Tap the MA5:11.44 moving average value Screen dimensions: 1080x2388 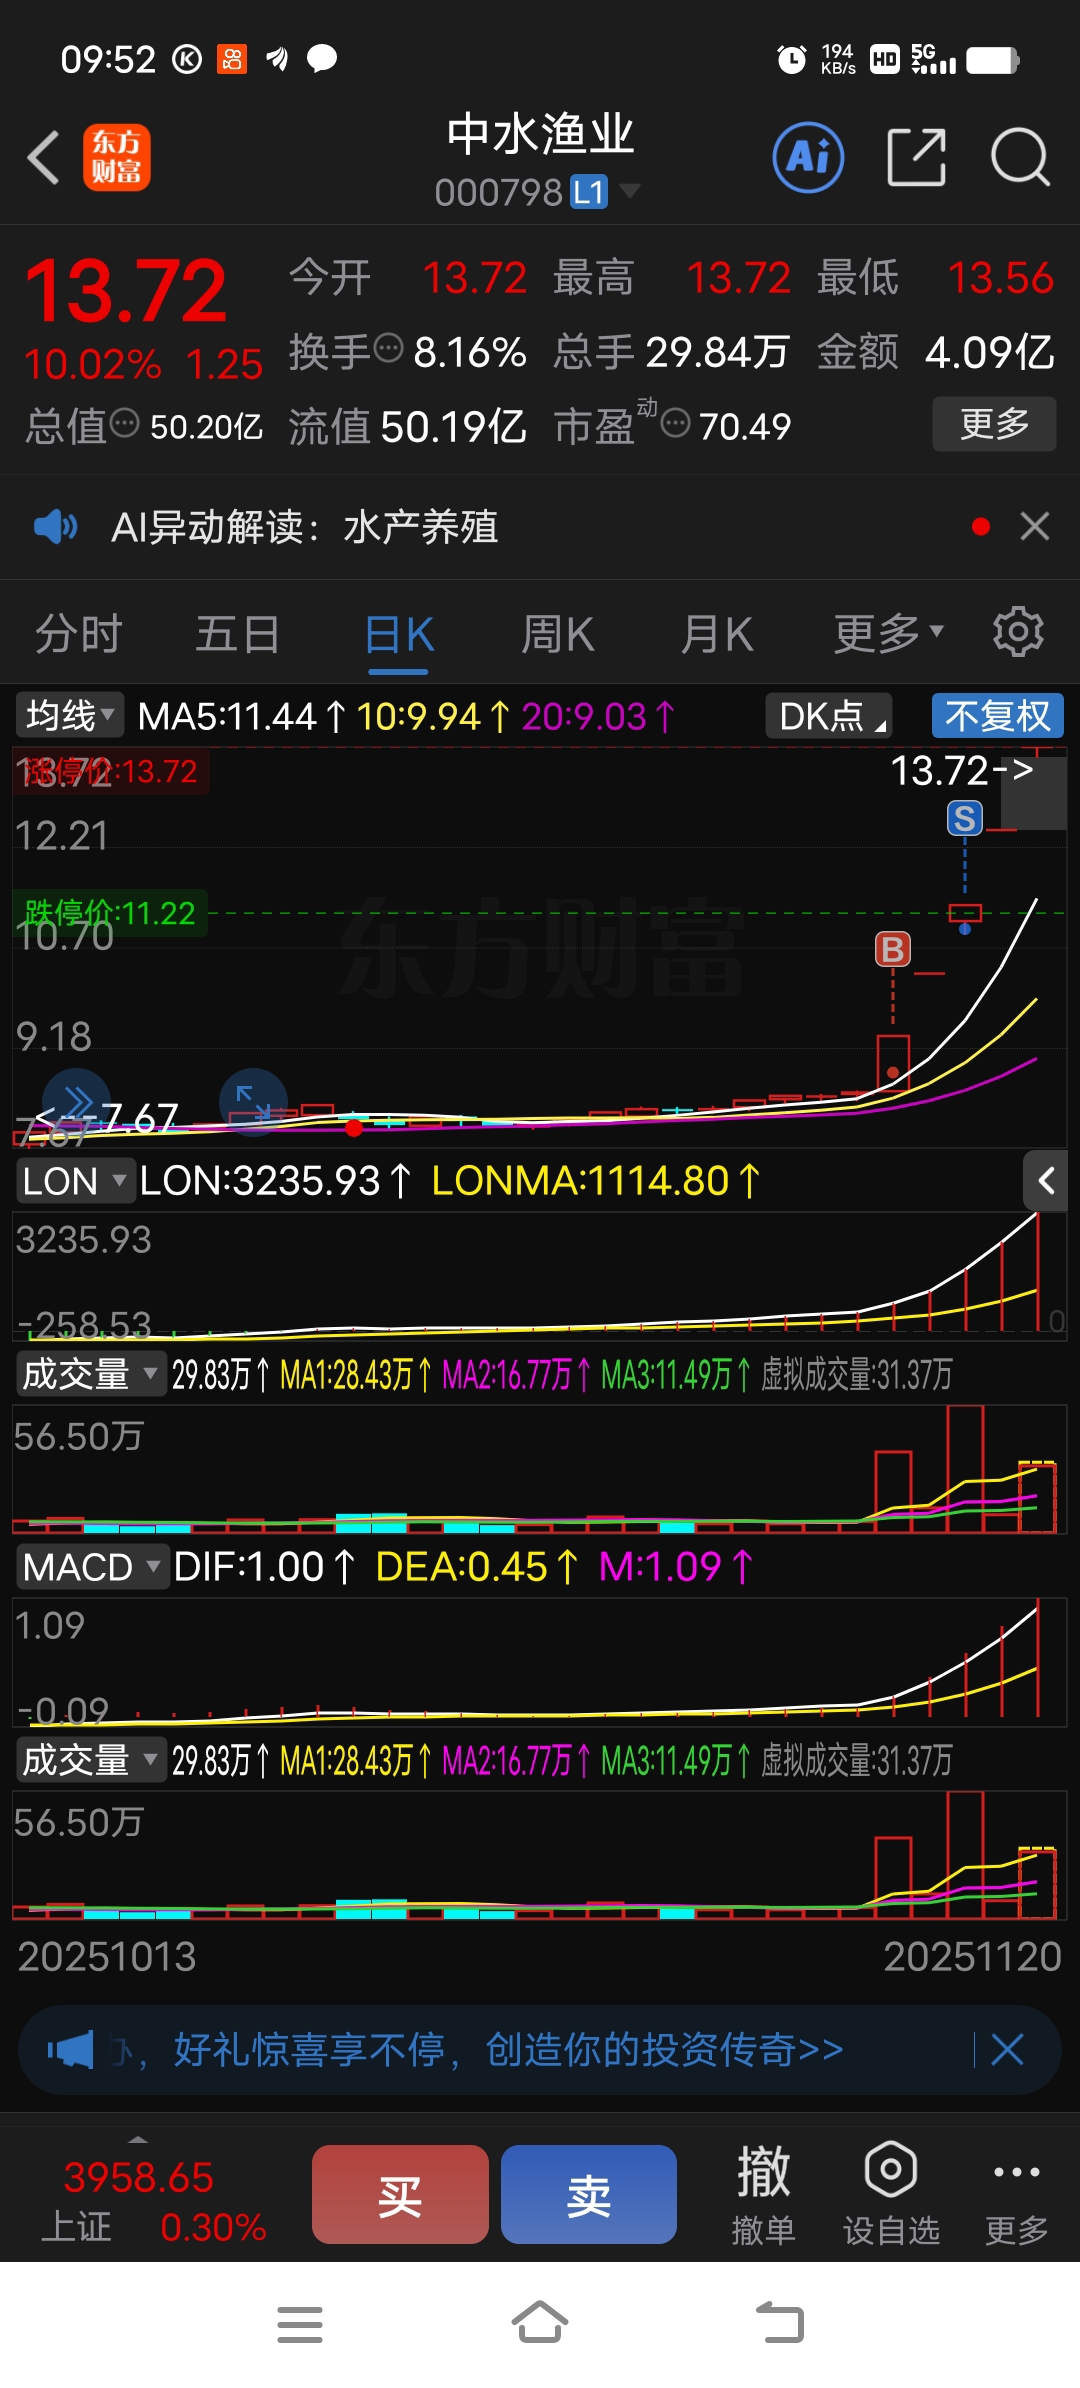(x=241, y=716)
